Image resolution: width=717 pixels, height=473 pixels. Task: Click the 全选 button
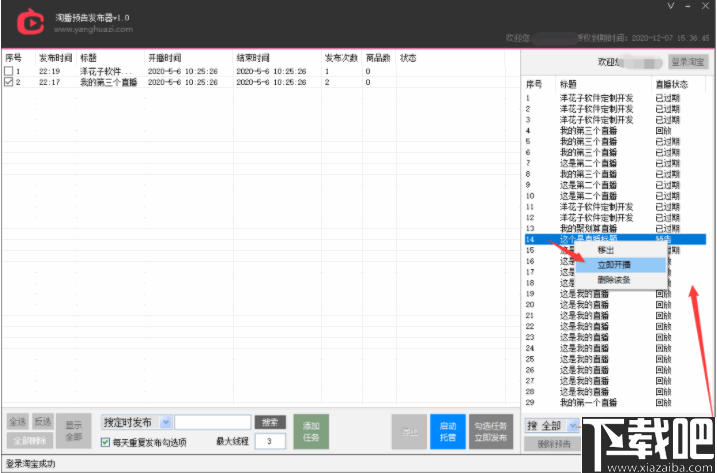click(x=17, y=421)
